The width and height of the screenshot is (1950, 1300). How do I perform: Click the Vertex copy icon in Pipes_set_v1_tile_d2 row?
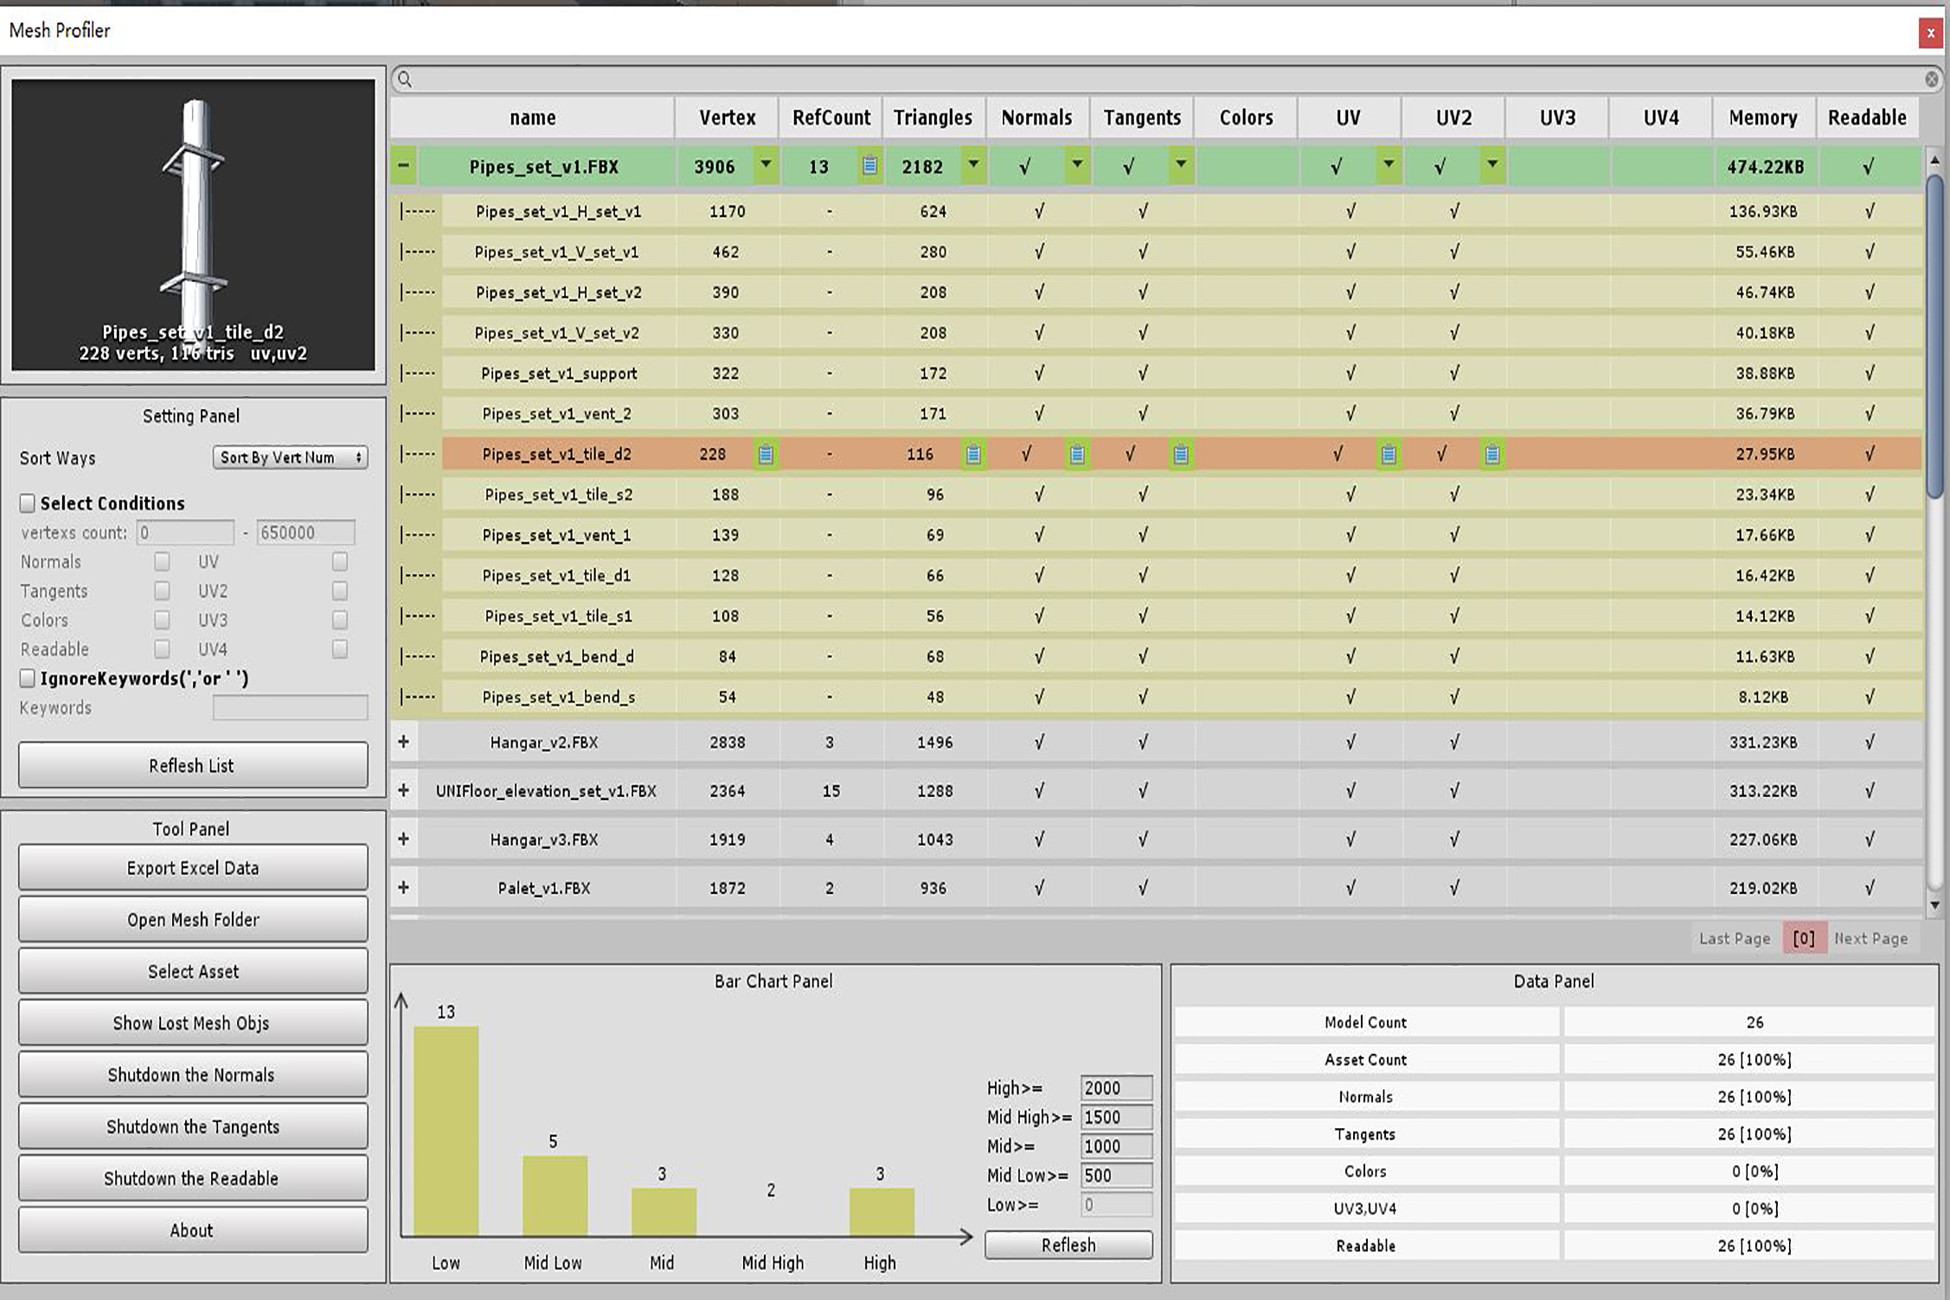pyautogui.click(x=765, y=455)
